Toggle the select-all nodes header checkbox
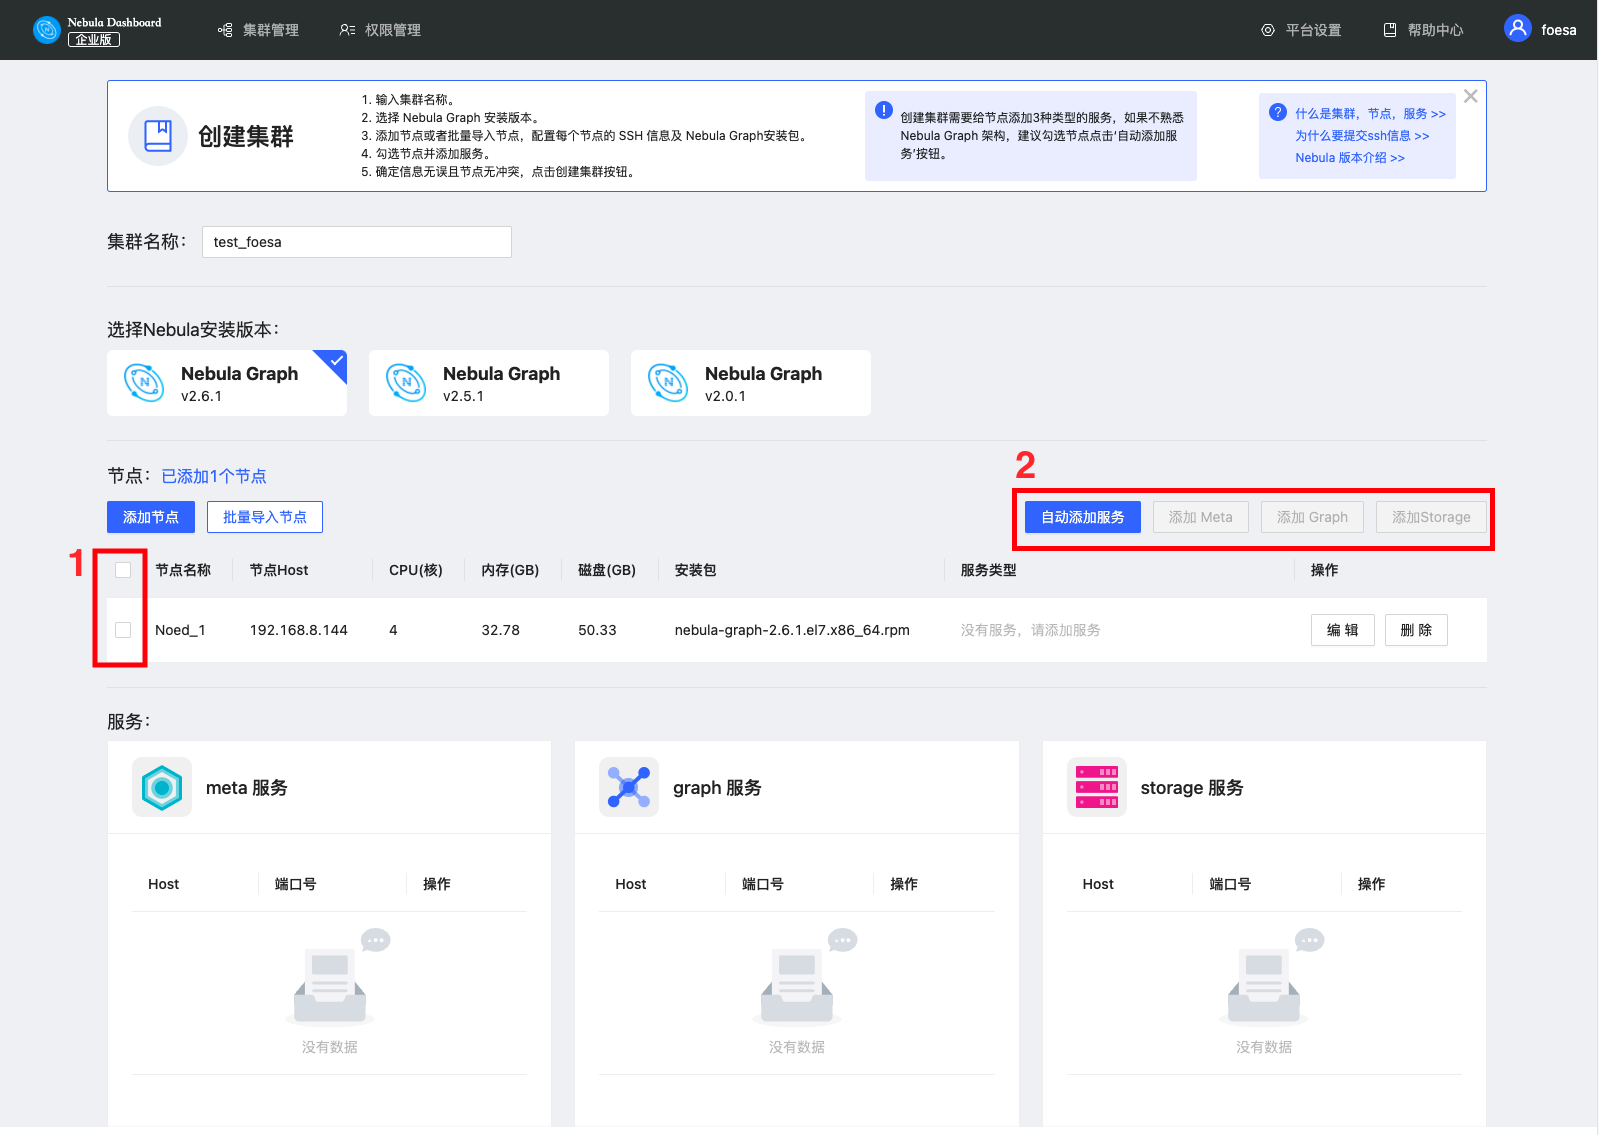This screenshot has height=1135, width=1599. click(x=123, y=570)
